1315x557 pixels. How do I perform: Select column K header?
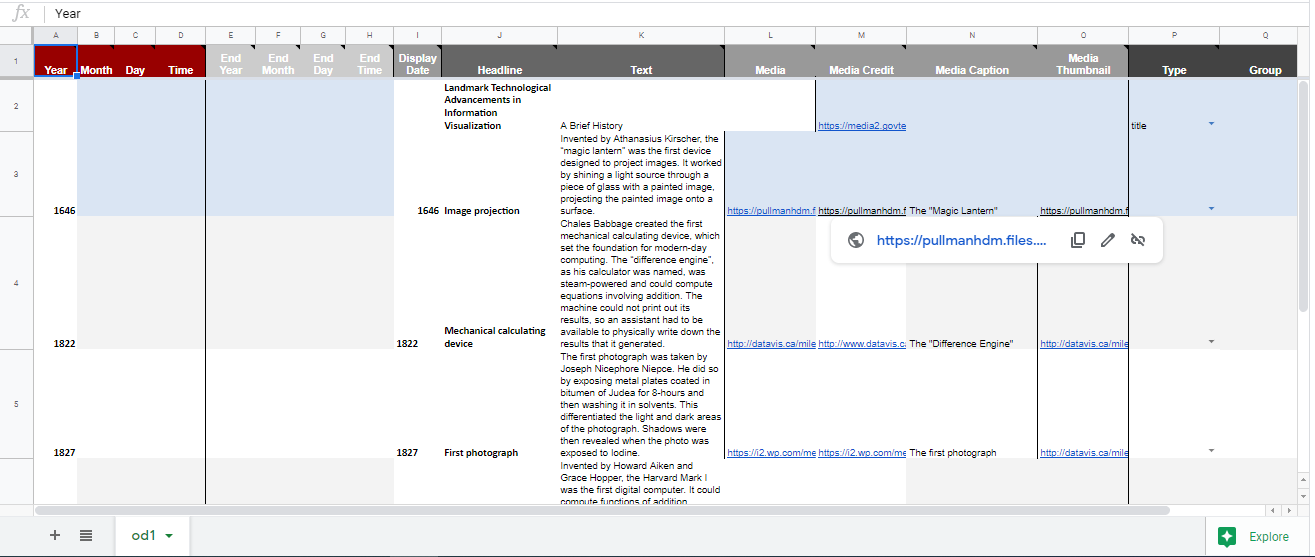(x=641, y=35)
